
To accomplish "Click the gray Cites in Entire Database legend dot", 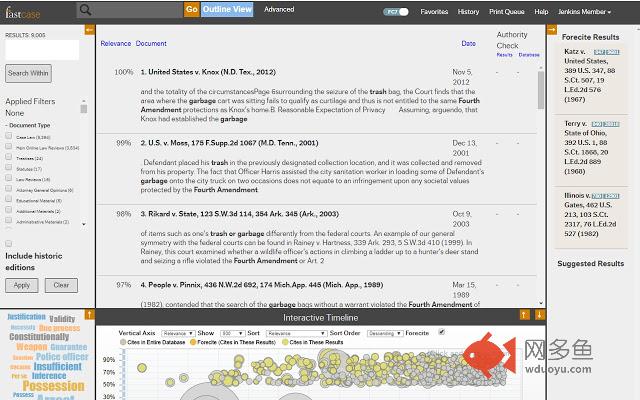I will click(x=123, y=342).
